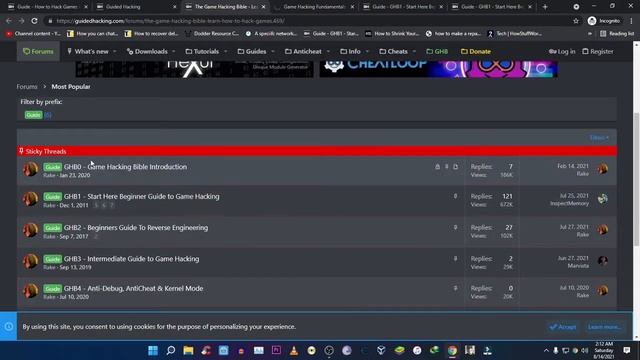Open the Donate nav item
Image resolution: width=640 pixels, height=360 pixels.
(476, 51)
